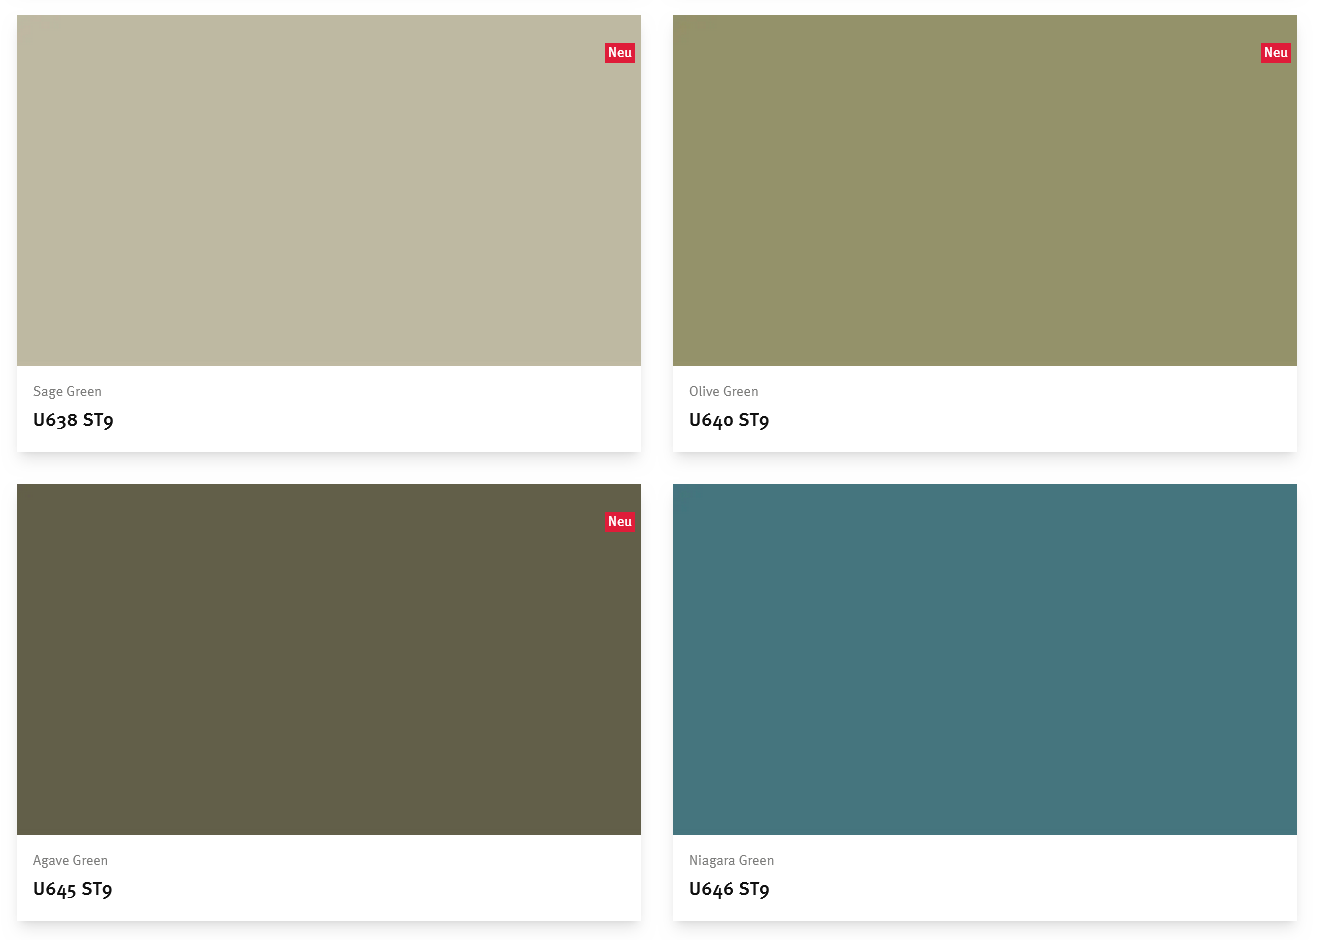Image resolution: width=1321 pixels, height=940 pixels.
Task: Open the Niagara Green product card
Action: 985,700
